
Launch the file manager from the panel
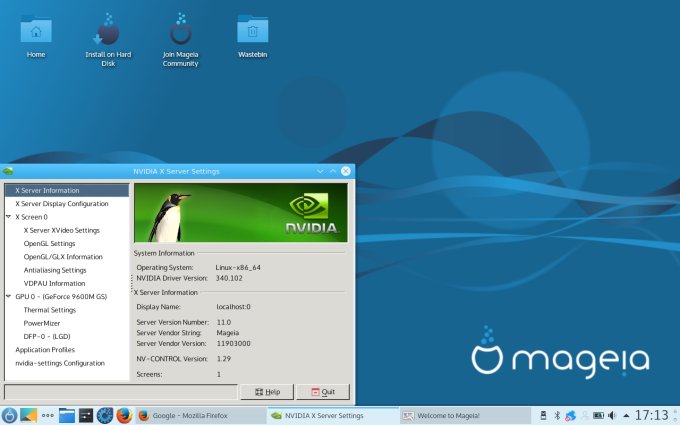point(67,415)
